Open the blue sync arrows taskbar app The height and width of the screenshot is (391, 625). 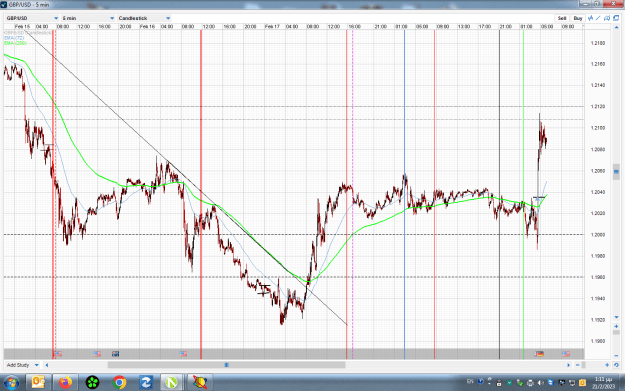[145, 383]
